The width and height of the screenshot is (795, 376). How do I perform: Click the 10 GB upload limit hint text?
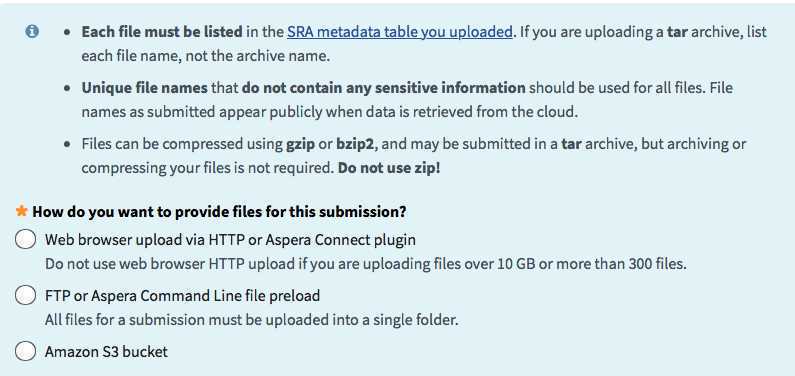click(x=366, y=264)
